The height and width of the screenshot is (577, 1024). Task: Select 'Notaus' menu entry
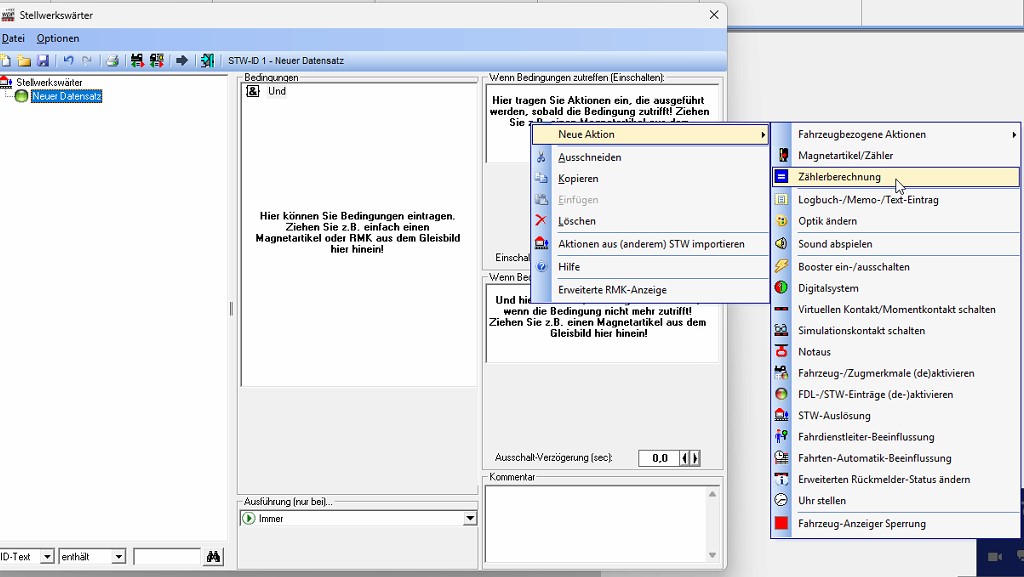click(814, 352)
